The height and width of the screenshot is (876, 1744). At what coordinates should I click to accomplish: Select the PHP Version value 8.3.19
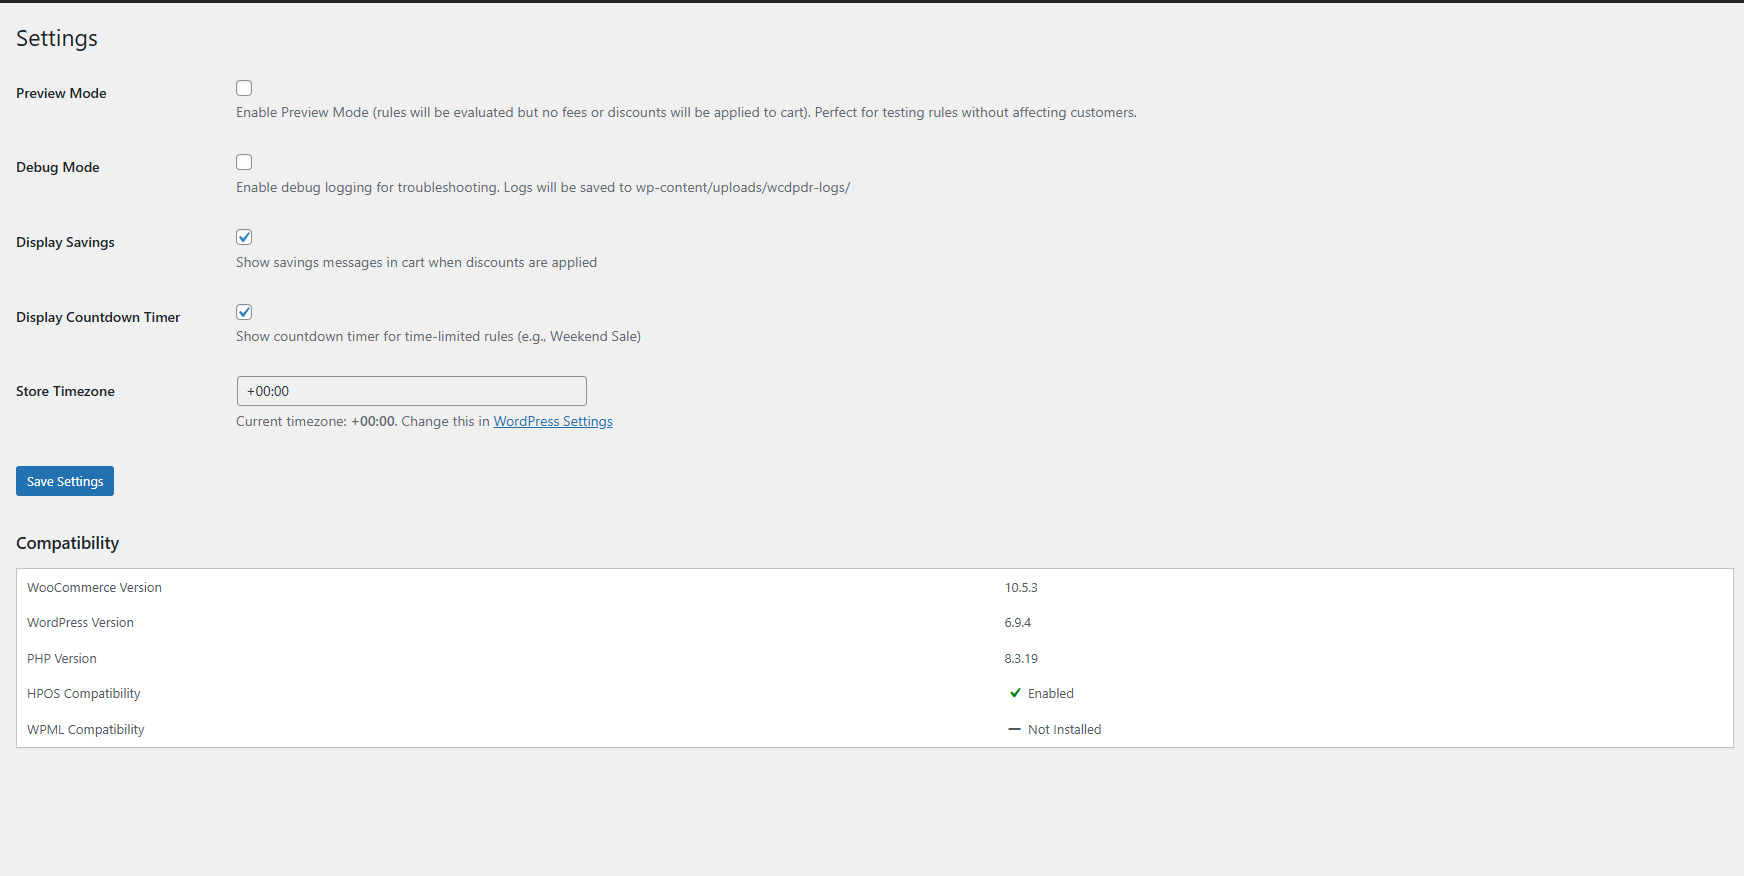point(1021,658)
